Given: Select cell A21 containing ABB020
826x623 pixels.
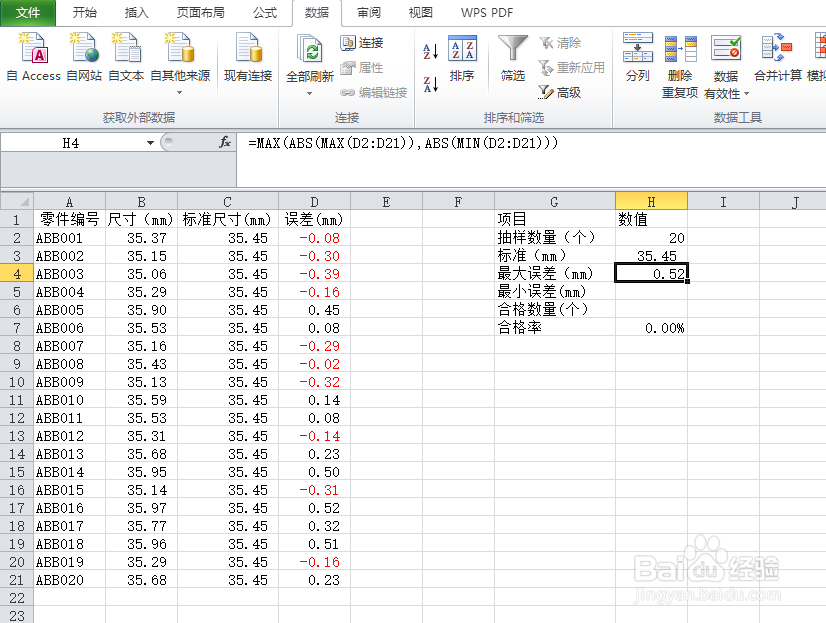Looking at the screenshot, I should click(x=70, y=580).
